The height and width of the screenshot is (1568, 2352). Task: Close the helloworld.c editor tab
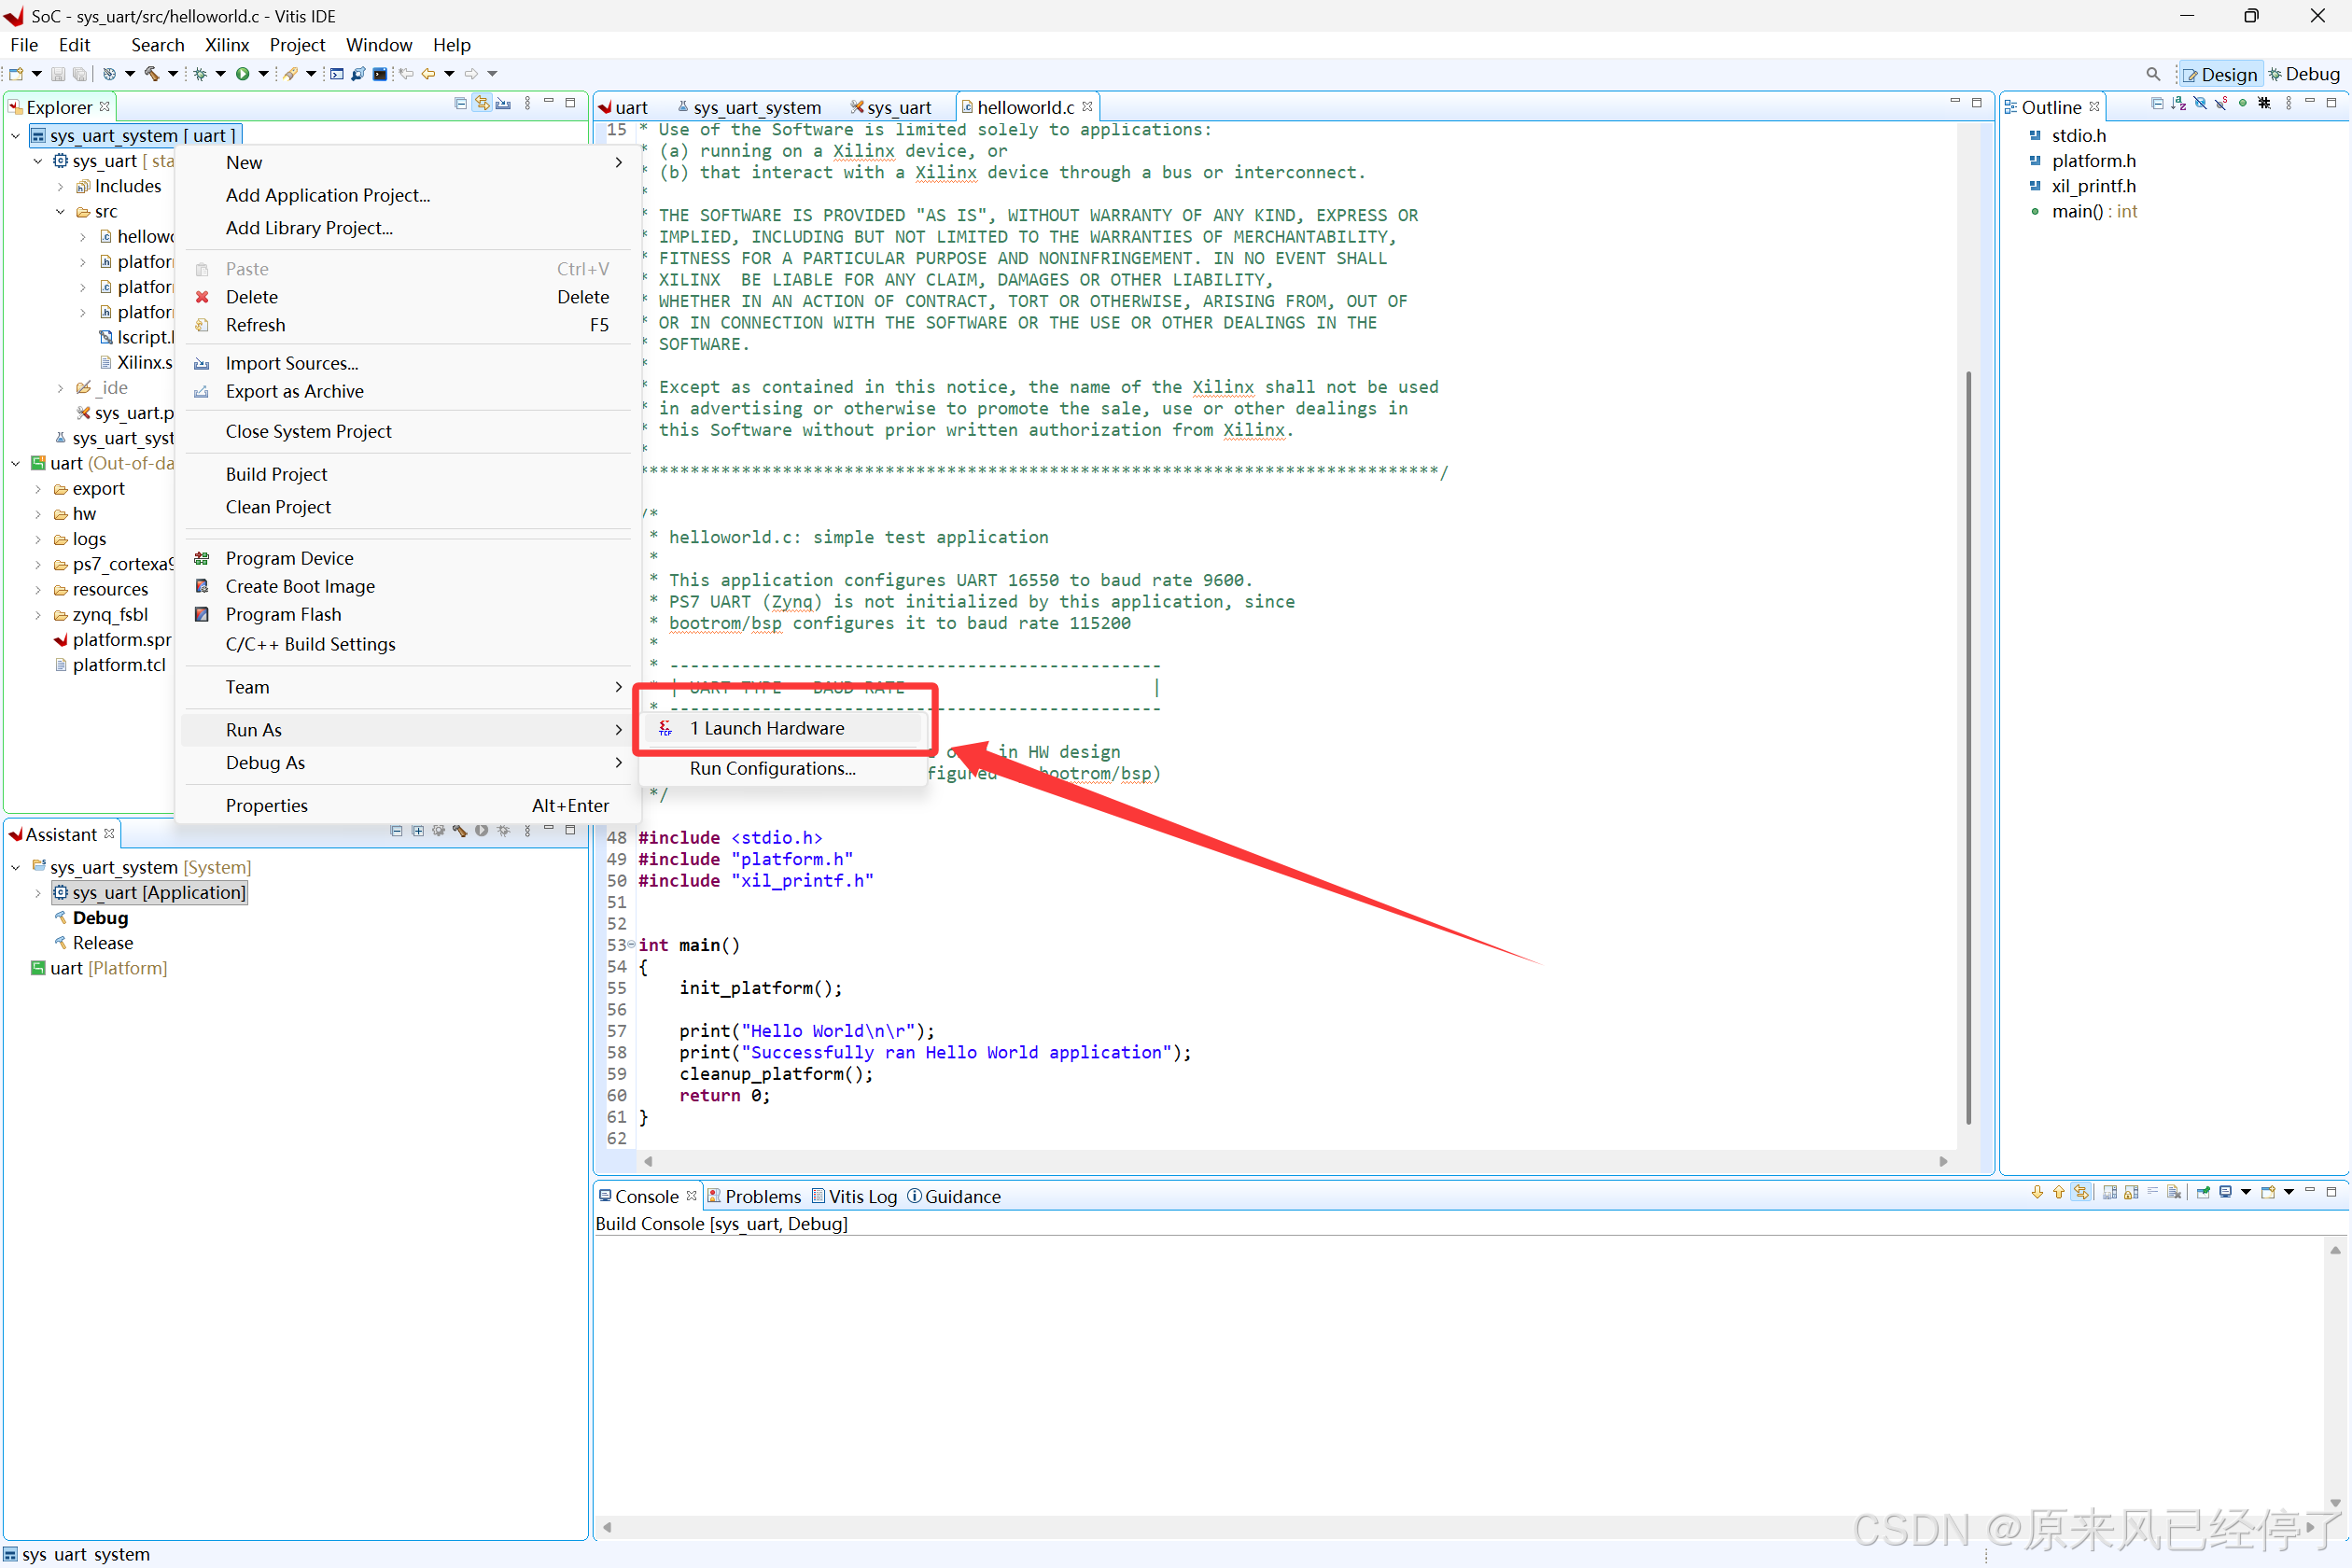(x=1087, y=107)
